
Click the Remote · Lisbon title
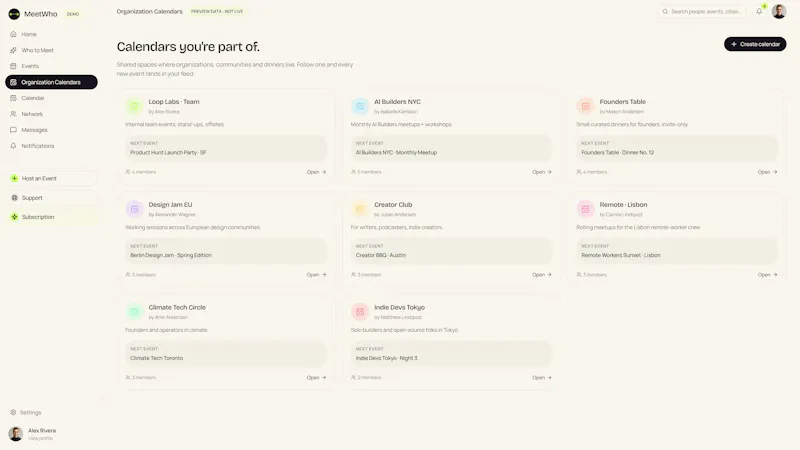pos(623,205)
